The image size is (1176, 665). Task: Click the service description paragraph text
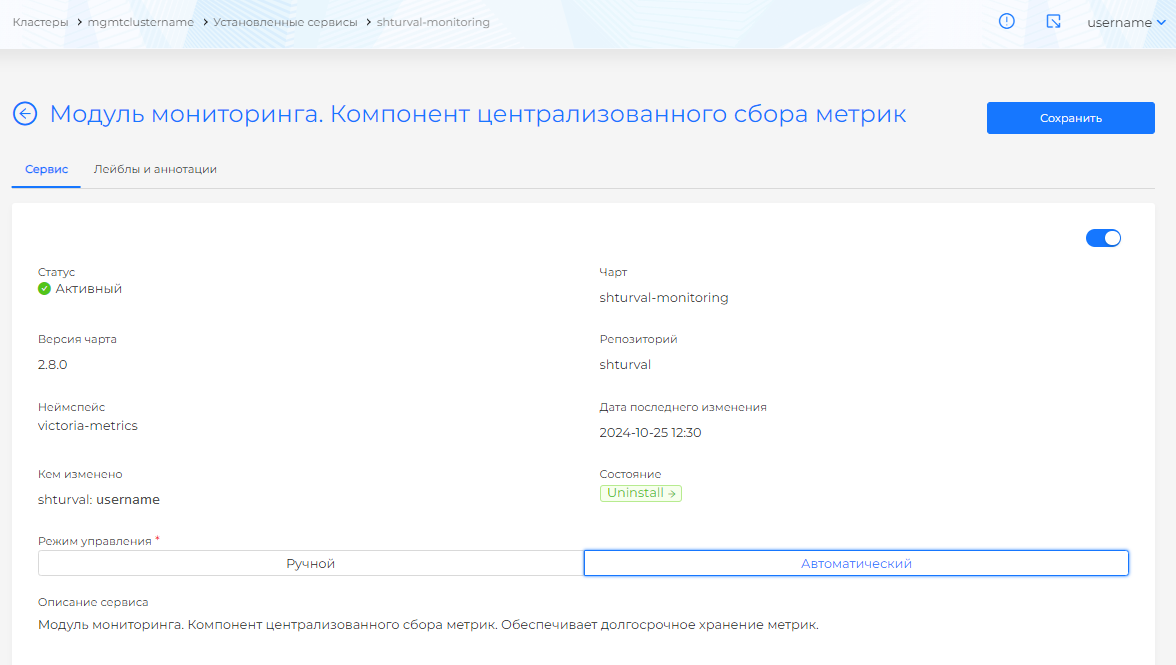[x=428, y=625]
